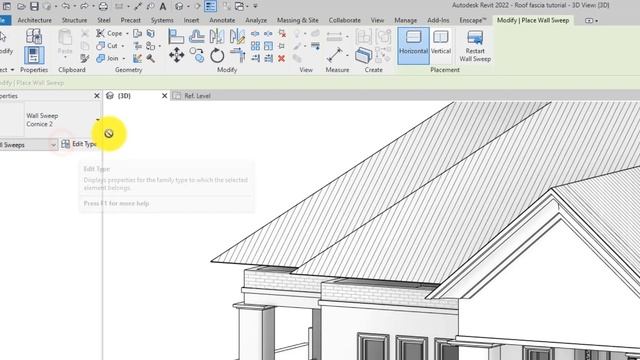640x360 pixels.
Task: Open the Architecture ribbon tab
Action: pos(34,20)
